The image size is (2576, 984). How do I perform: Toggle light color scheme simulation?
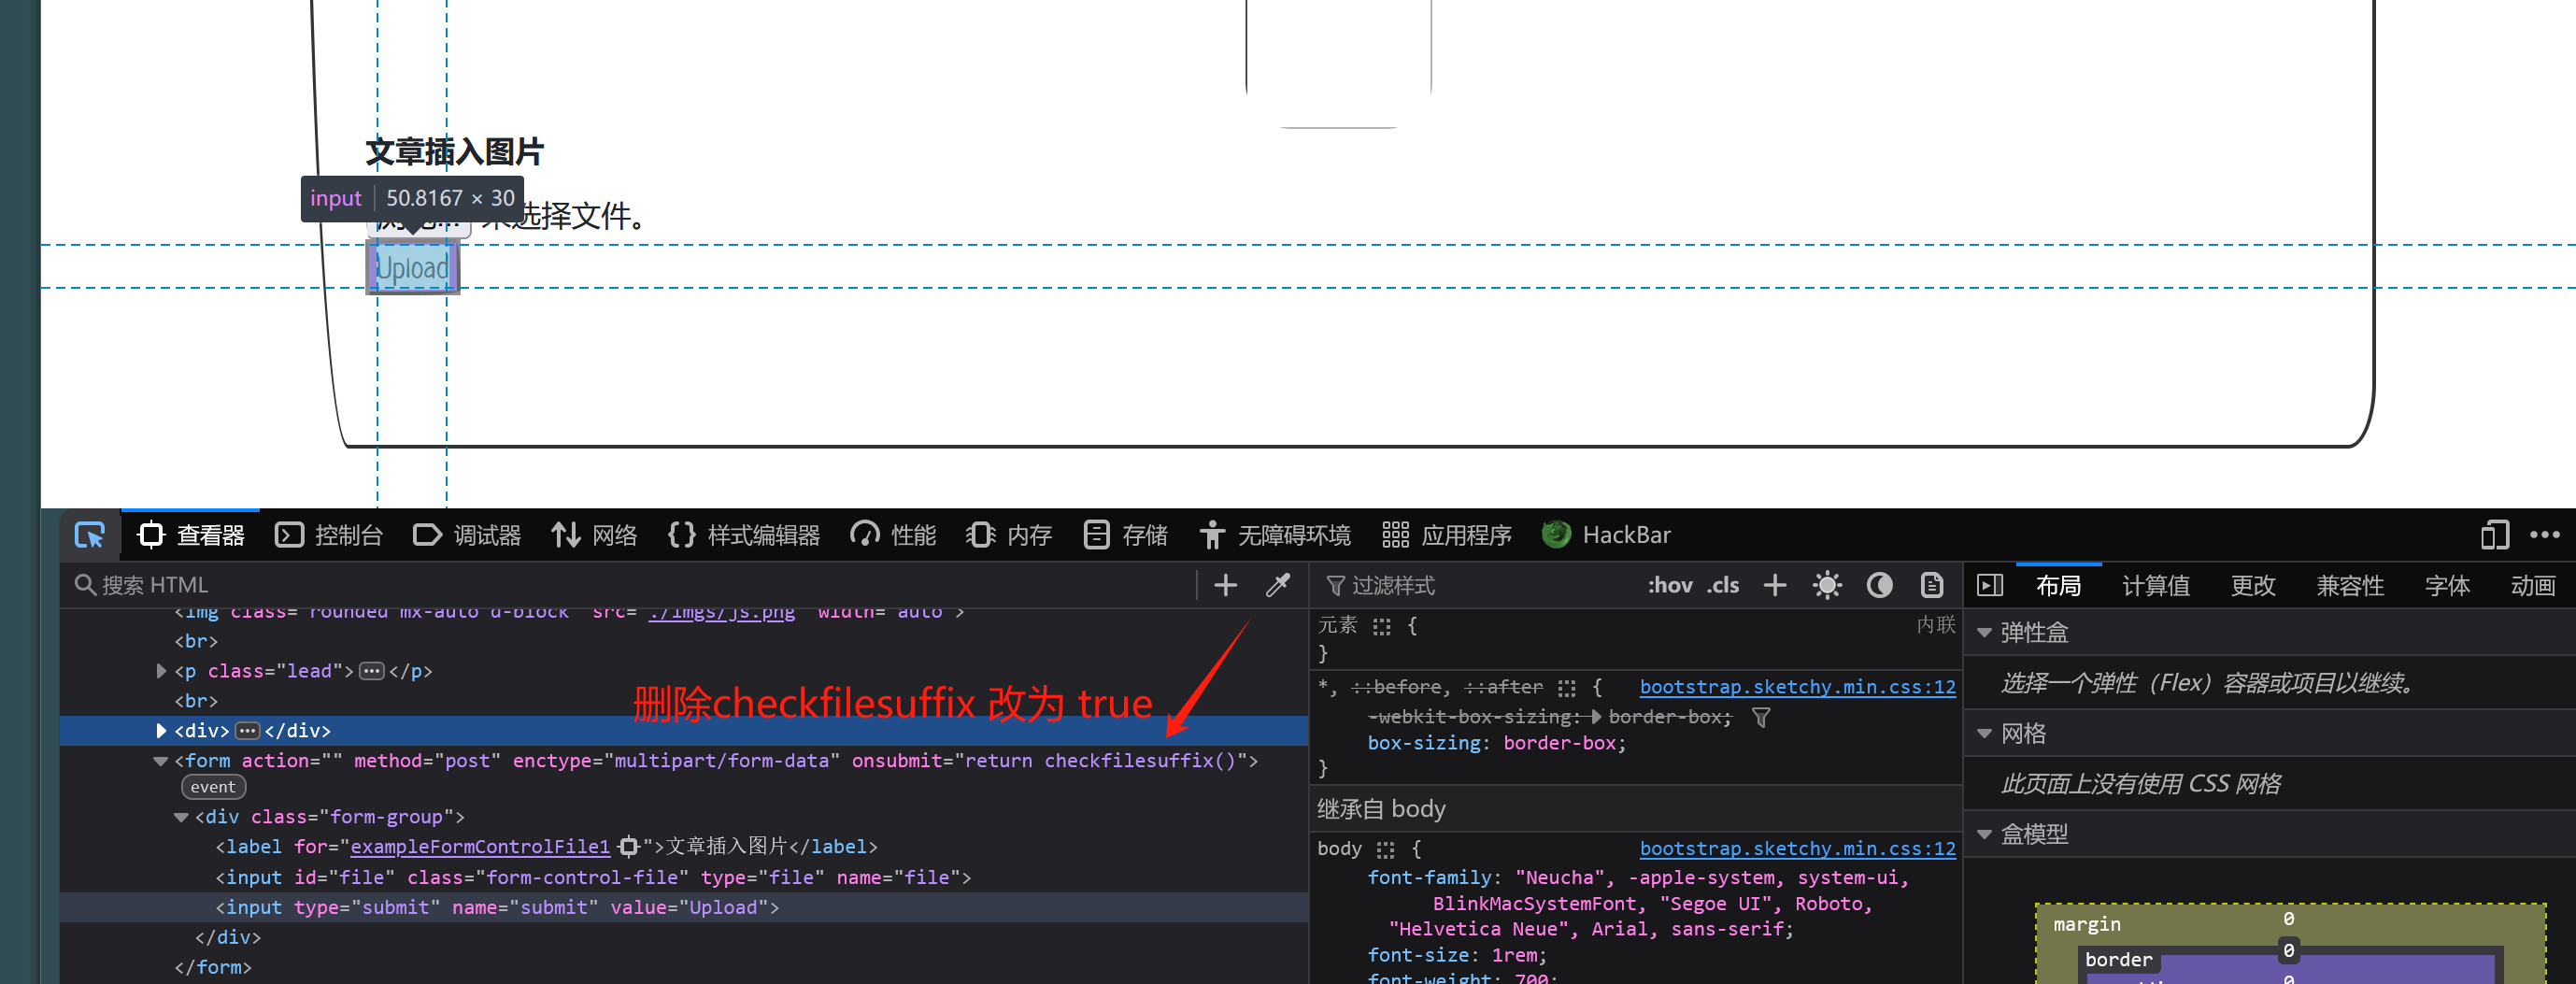[1826, 585]
